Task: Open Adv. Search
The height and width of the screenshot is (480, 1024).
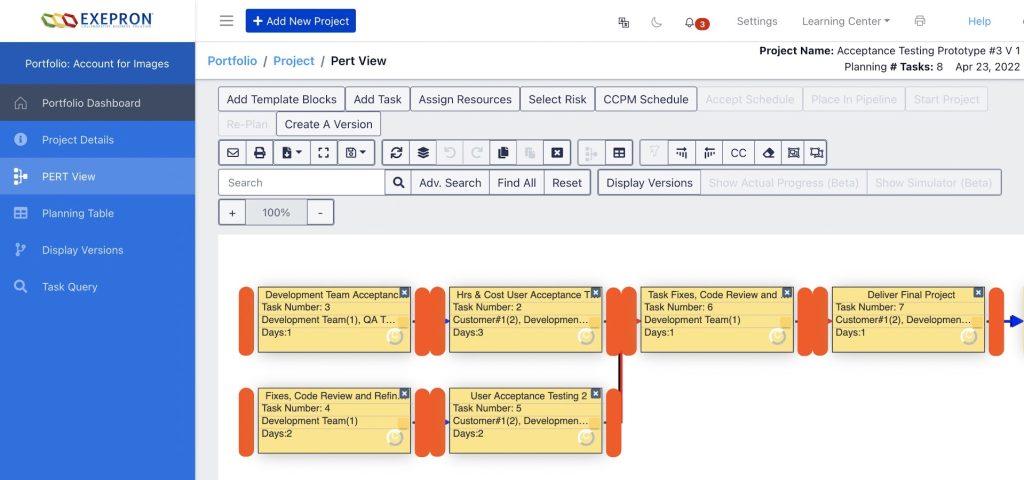Action: coord(450,183)
